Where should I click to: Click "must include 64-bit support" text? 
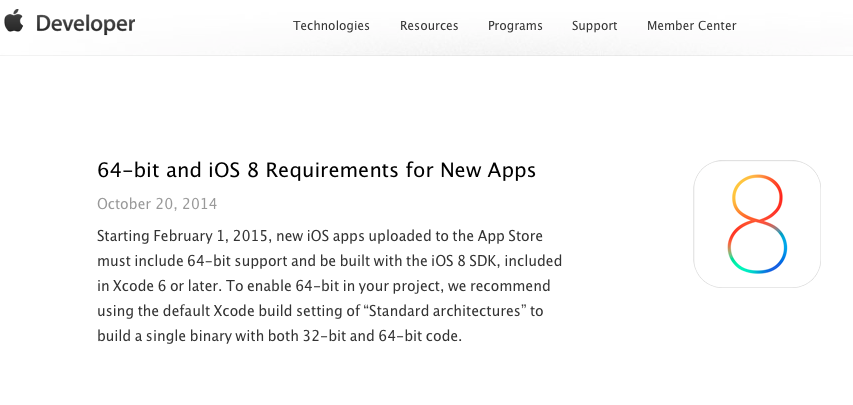click(185, 261)
